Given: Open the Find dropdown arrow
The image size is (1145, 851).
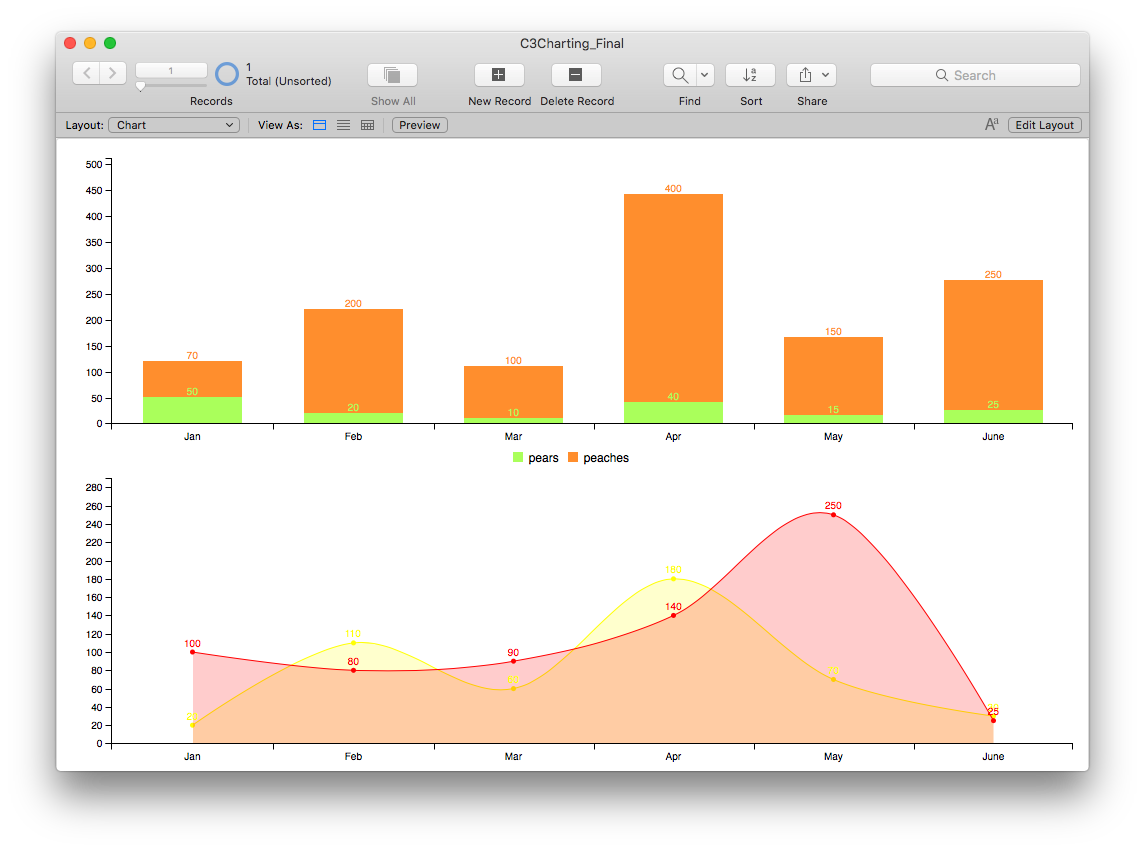Looking at the screenshot, I should (705, 75).
